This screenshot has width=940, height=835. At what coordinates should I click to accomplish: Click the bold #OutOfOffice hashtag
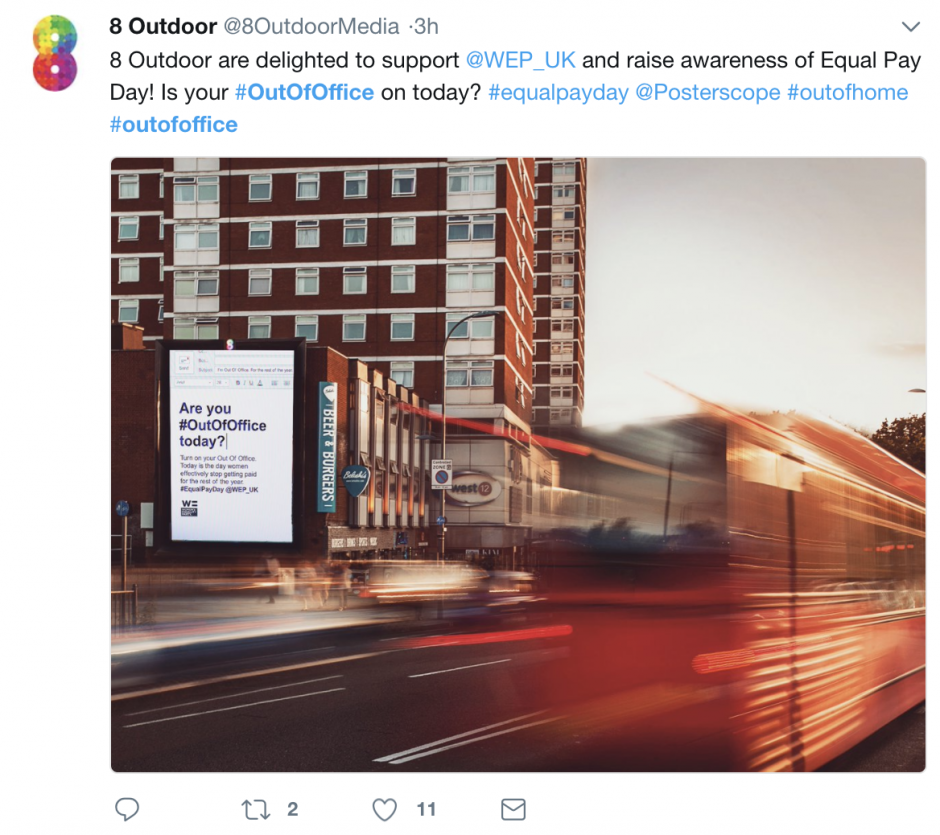[305, 92]
